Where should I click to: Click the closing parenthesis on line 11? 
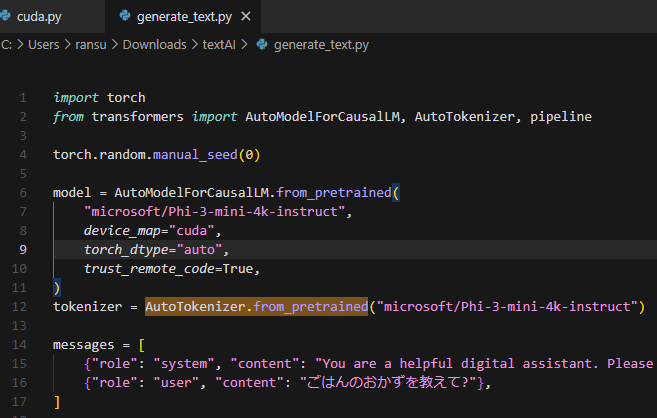click(57, 288)
